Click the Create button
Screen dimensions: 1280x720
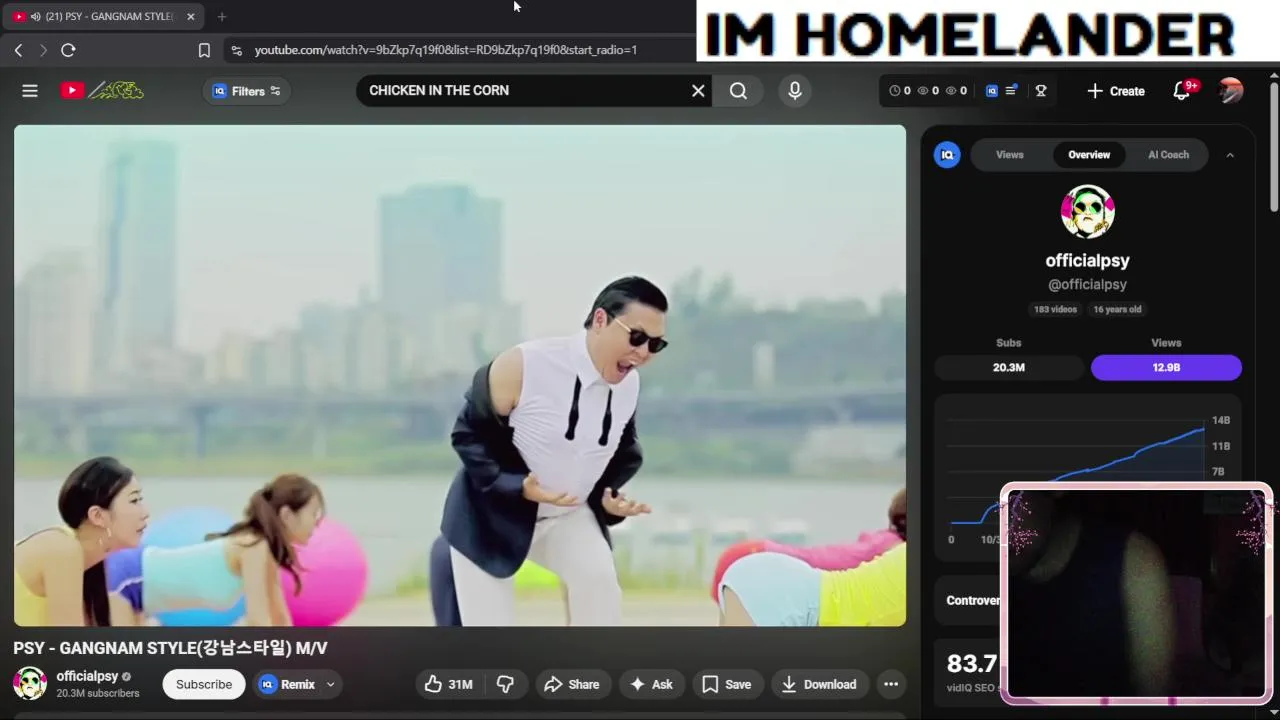(x=1116, y=91)
